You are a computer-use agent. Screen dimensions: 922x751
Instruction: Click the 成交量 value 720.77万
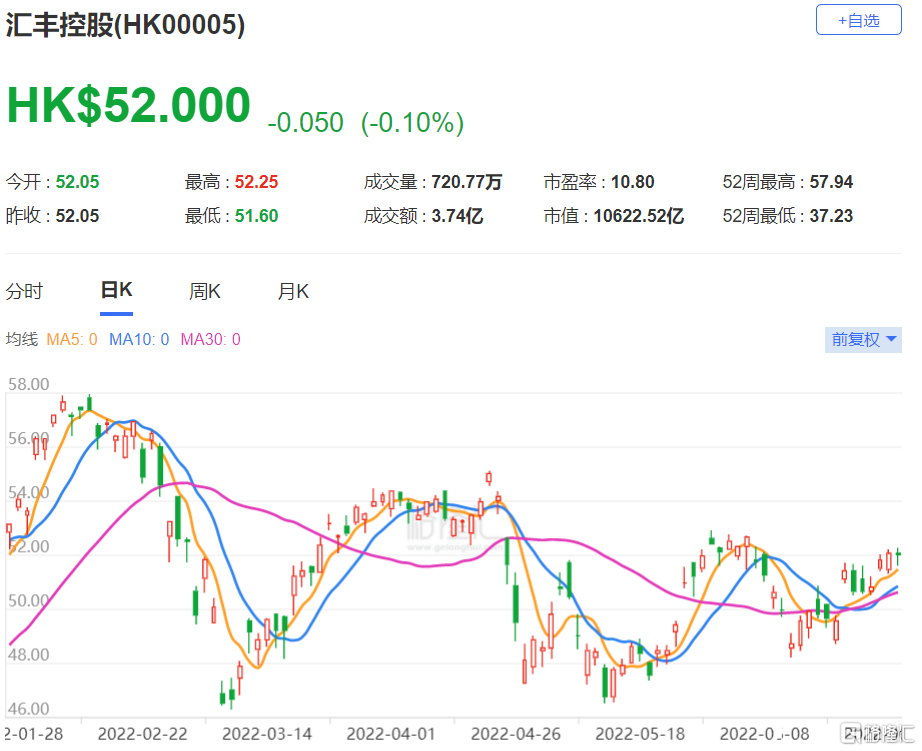[x=467, y=182]
